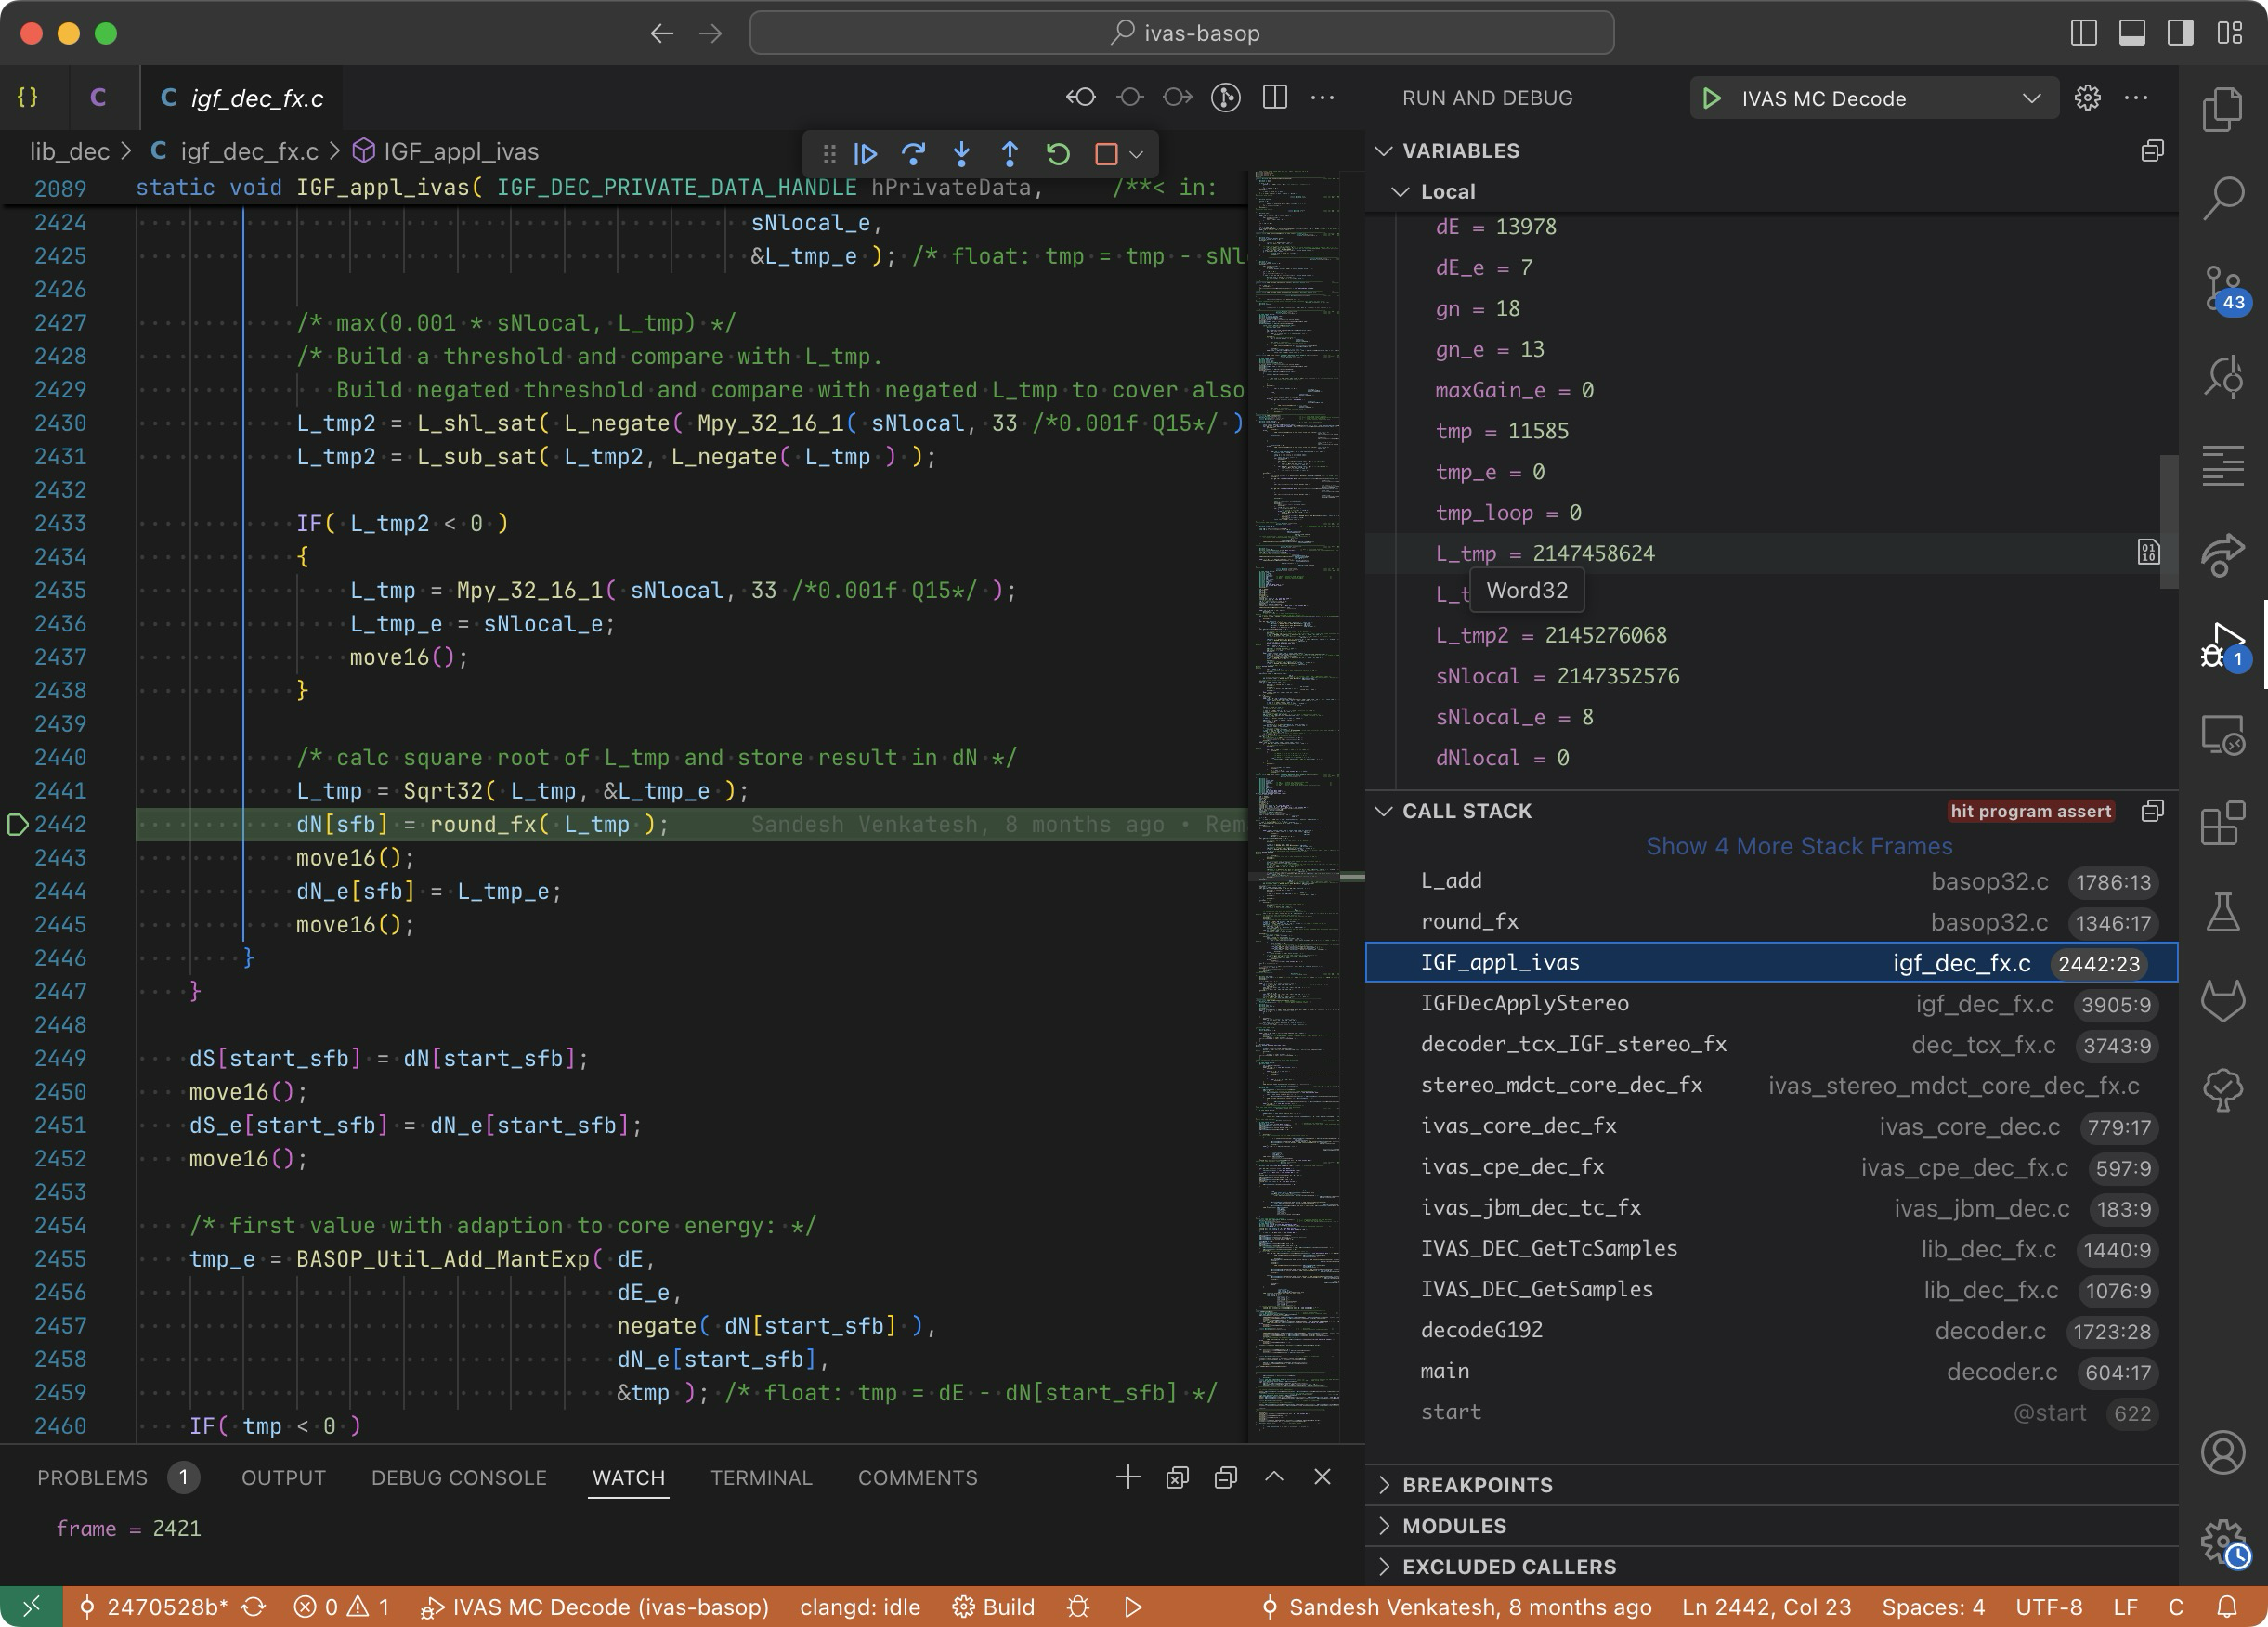Click the Step Into debug icon
This screenshot has width=2268, height=1627.
pyautogui.click(x=961, y=154)
